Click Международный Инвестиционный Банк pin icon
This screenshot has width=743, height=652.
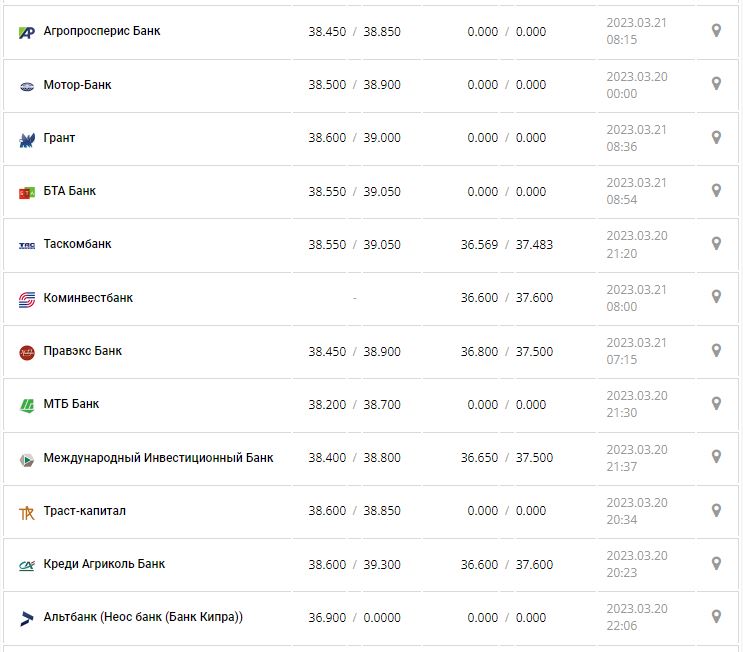click(x=716, y=457)
